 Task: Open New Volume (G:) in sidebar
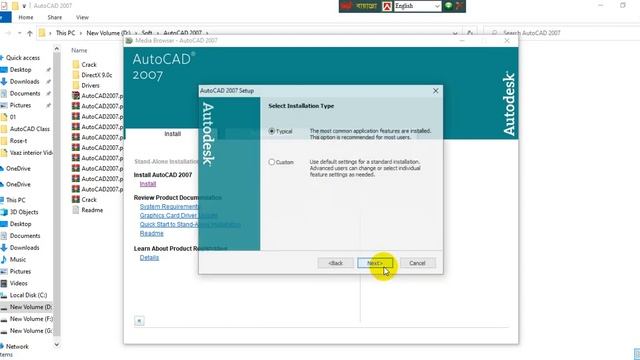[x=31, y=331]
